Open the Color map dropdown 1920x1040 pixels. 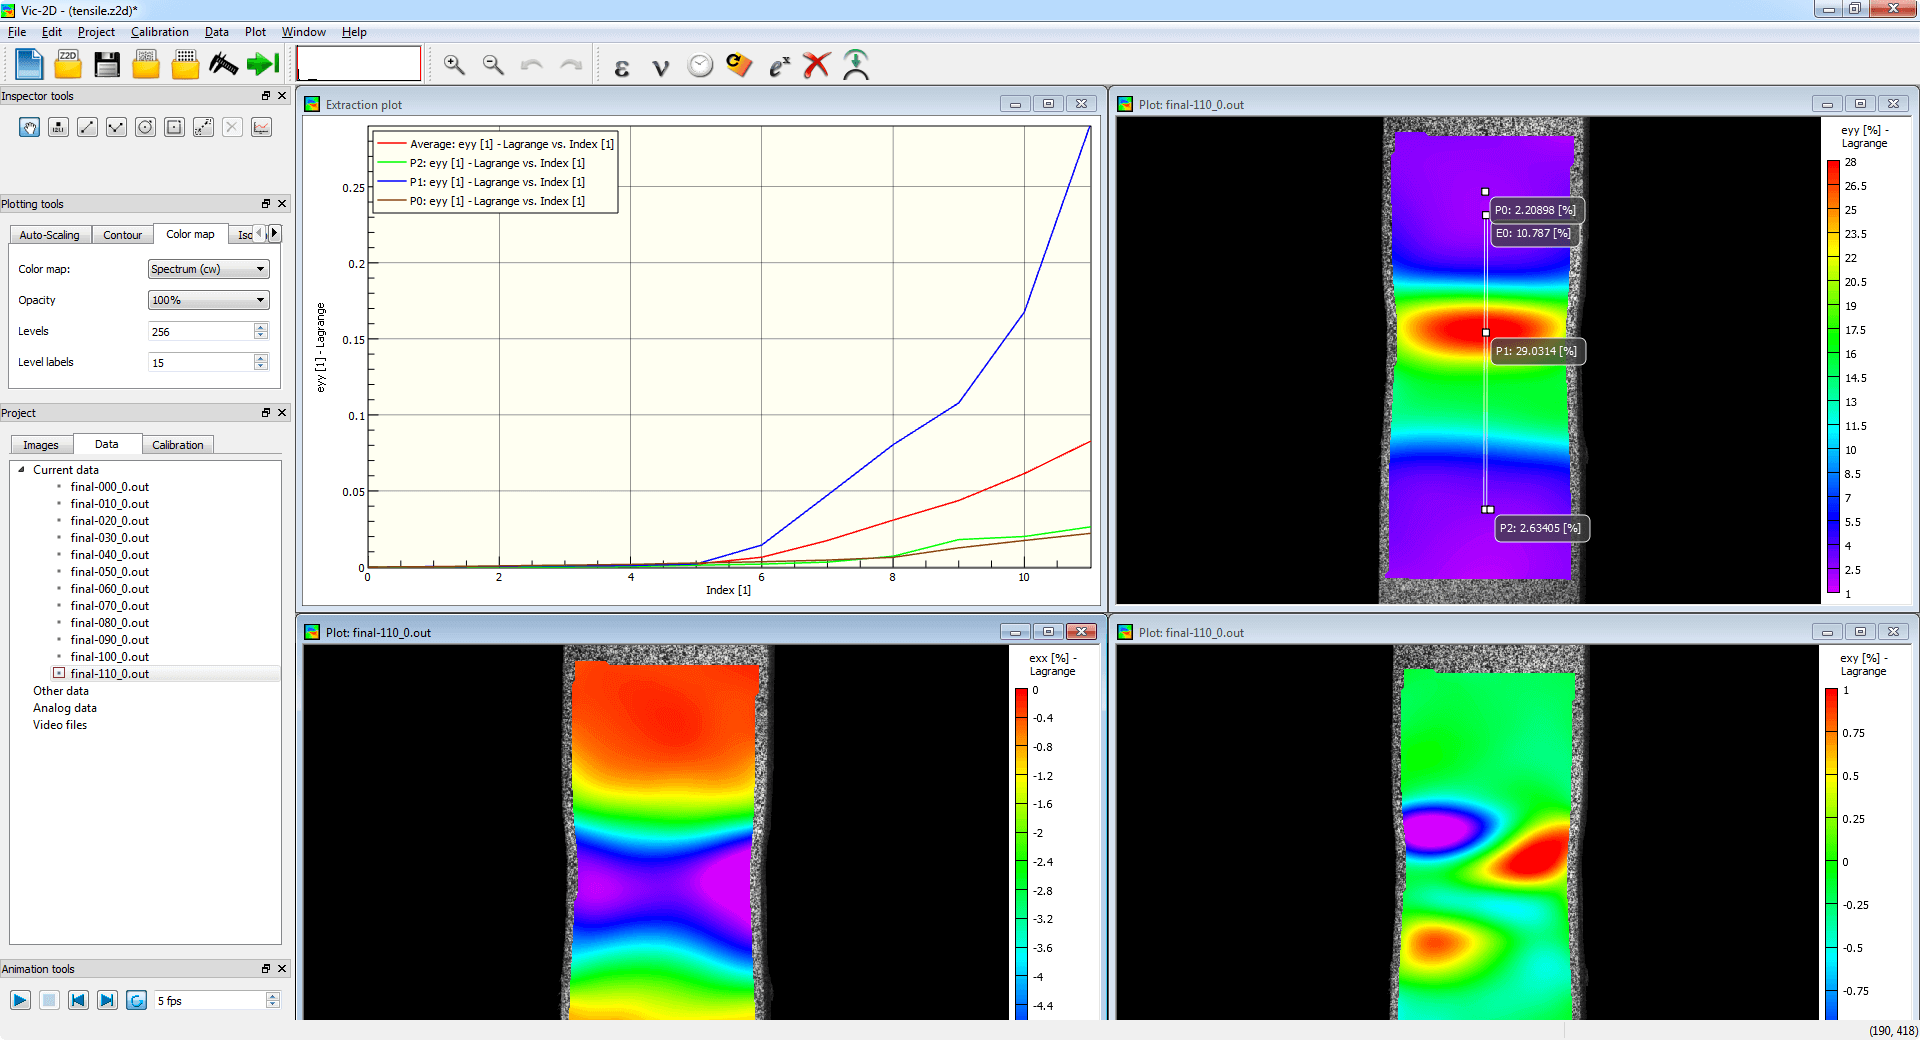(x=208, y=269)
